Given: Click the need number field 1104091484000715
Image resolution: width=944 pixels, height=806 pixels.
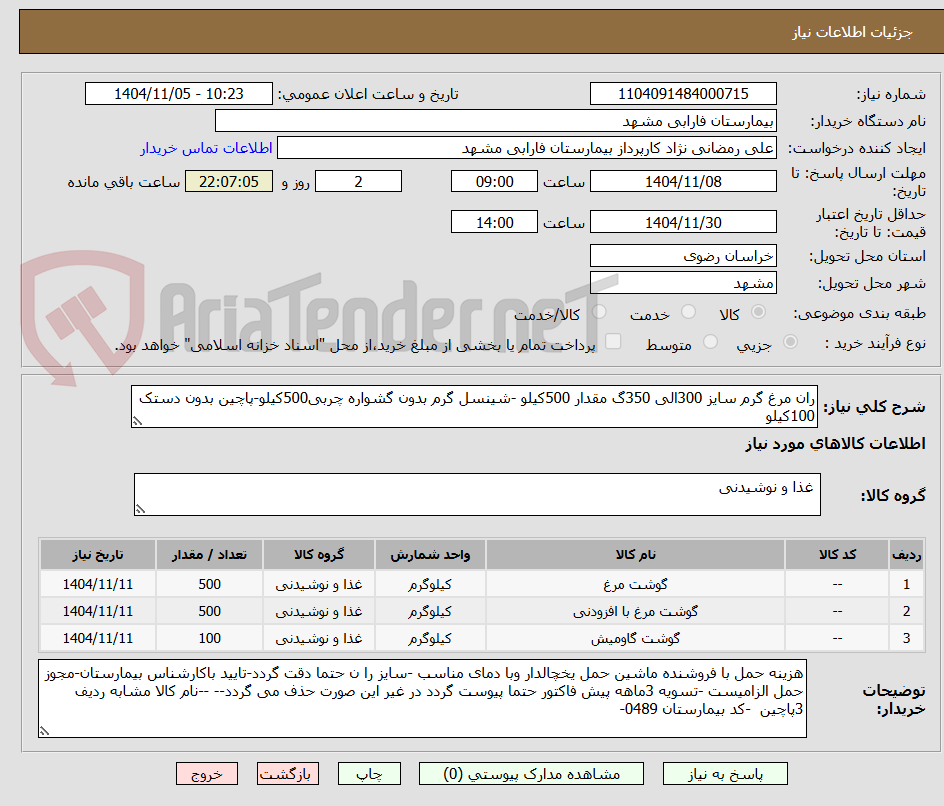Looking at the screenshot, I should 683,94.
